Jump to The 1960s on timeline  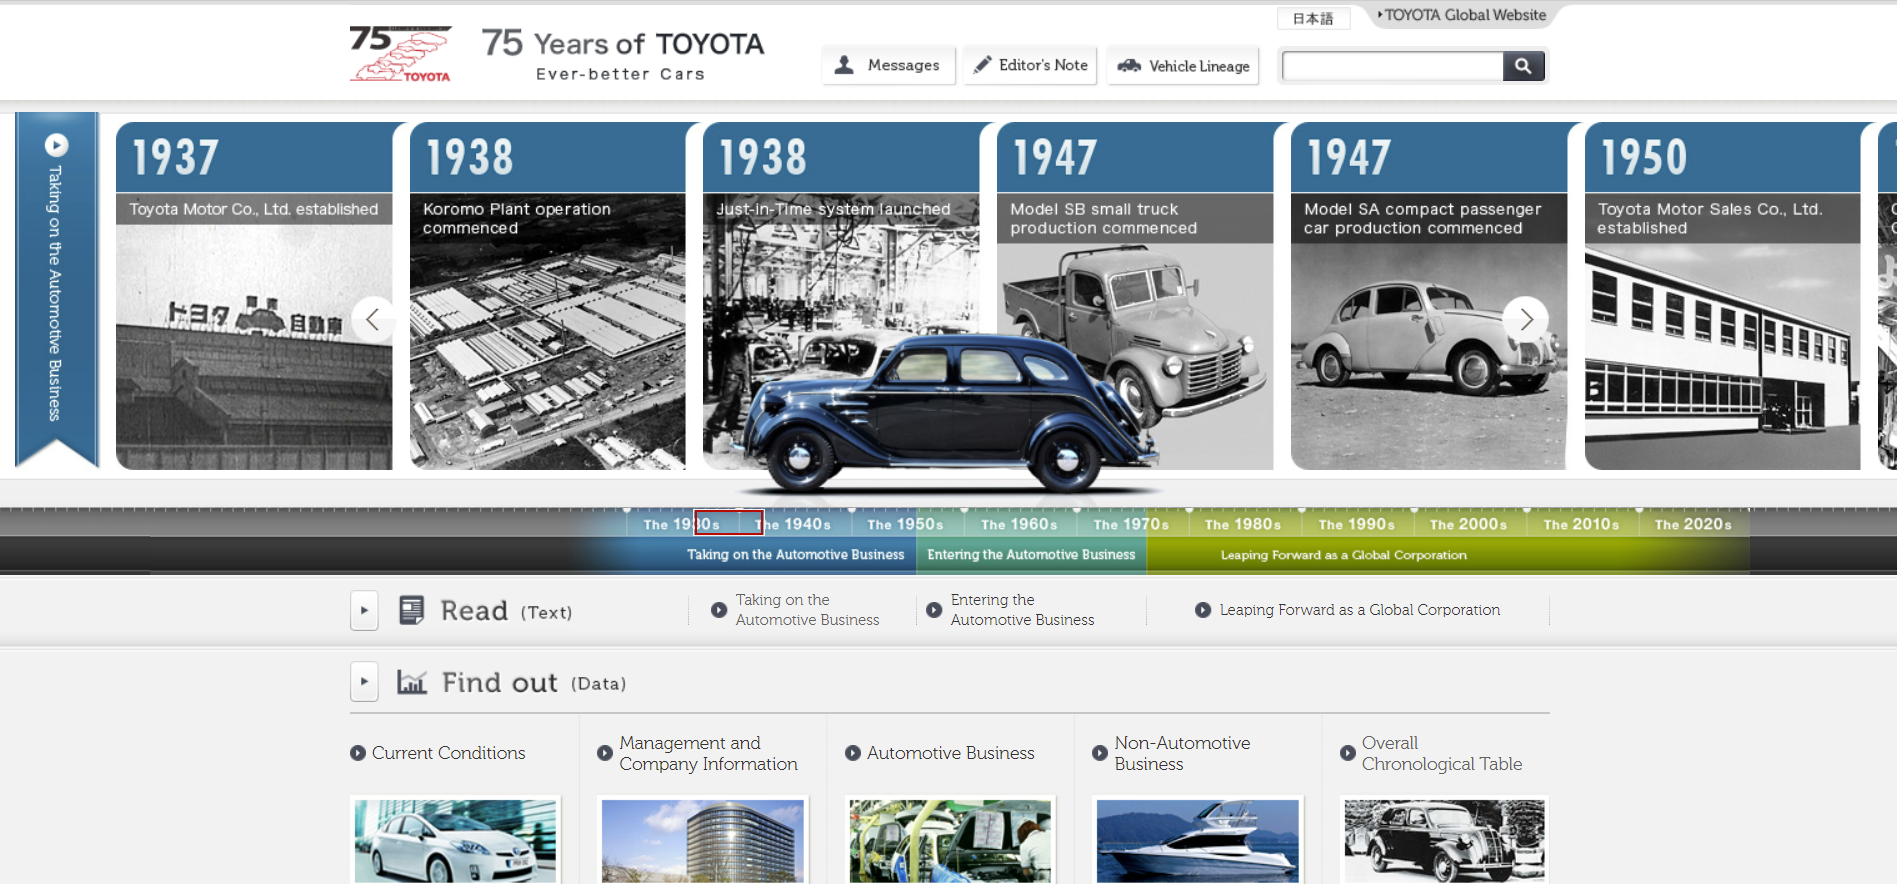(x=1018, y=524)
